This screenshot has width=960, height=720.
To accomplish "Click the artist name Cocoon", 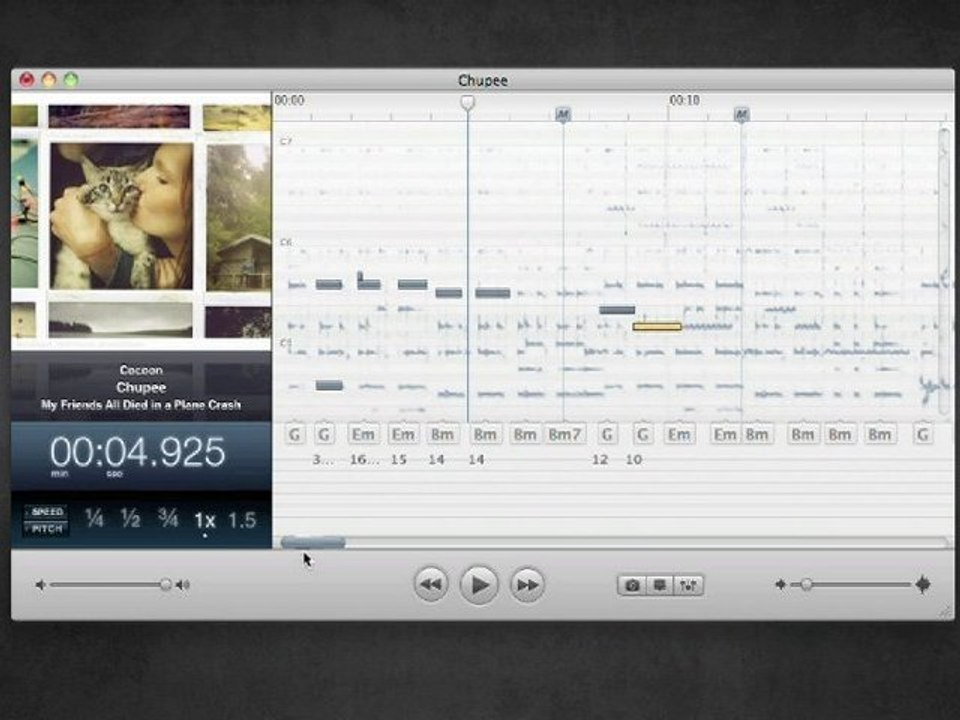I will coord(141,370).
